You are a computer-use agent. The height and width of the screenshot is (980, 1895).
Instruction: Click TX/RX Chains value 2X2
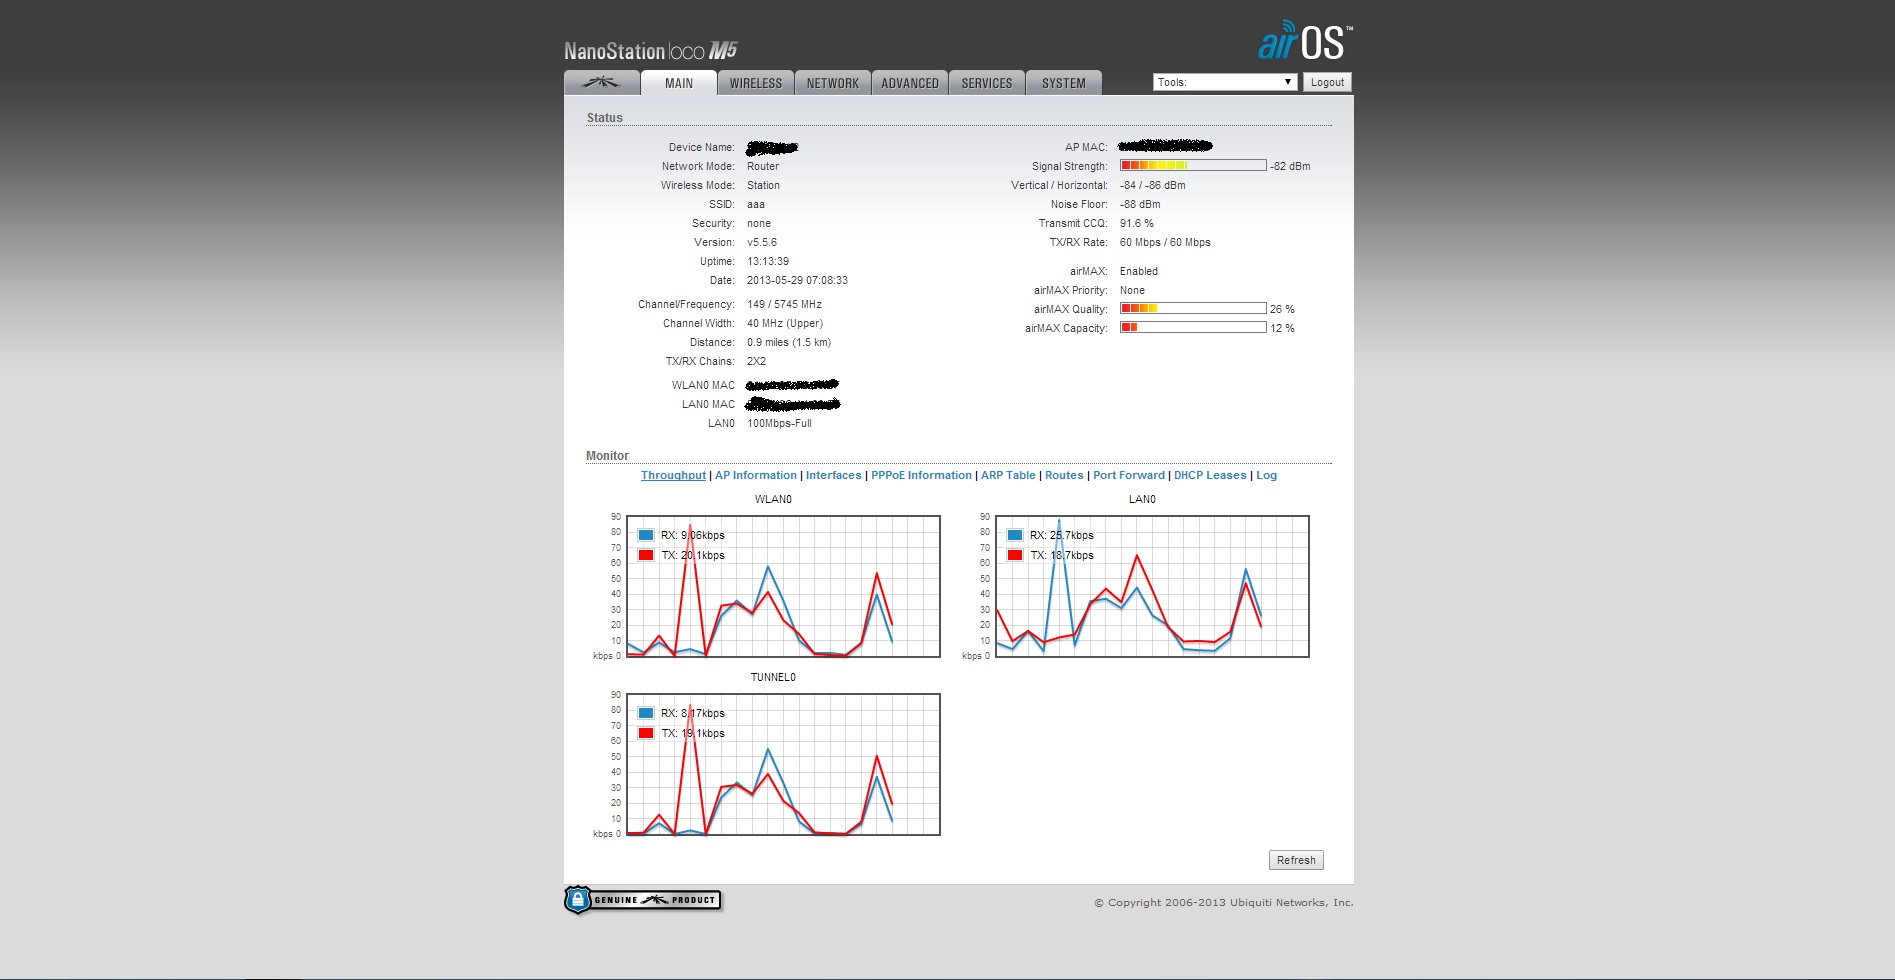point(756,361)
